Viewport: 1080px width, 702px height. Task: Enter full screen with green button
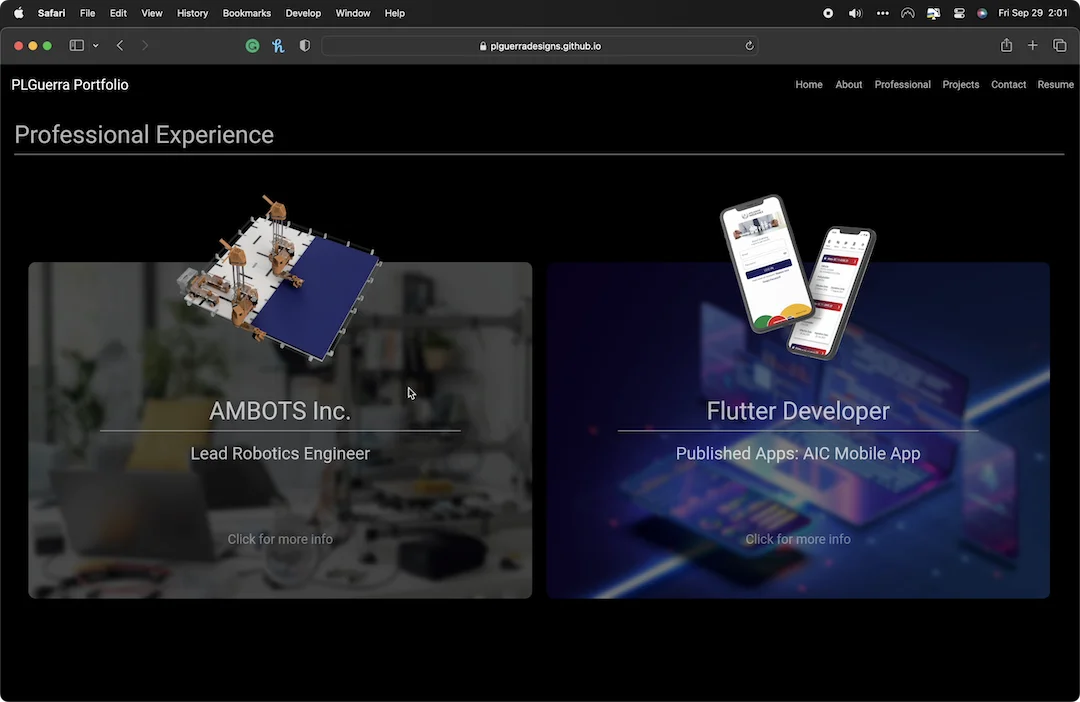click(x=47, y=45)
